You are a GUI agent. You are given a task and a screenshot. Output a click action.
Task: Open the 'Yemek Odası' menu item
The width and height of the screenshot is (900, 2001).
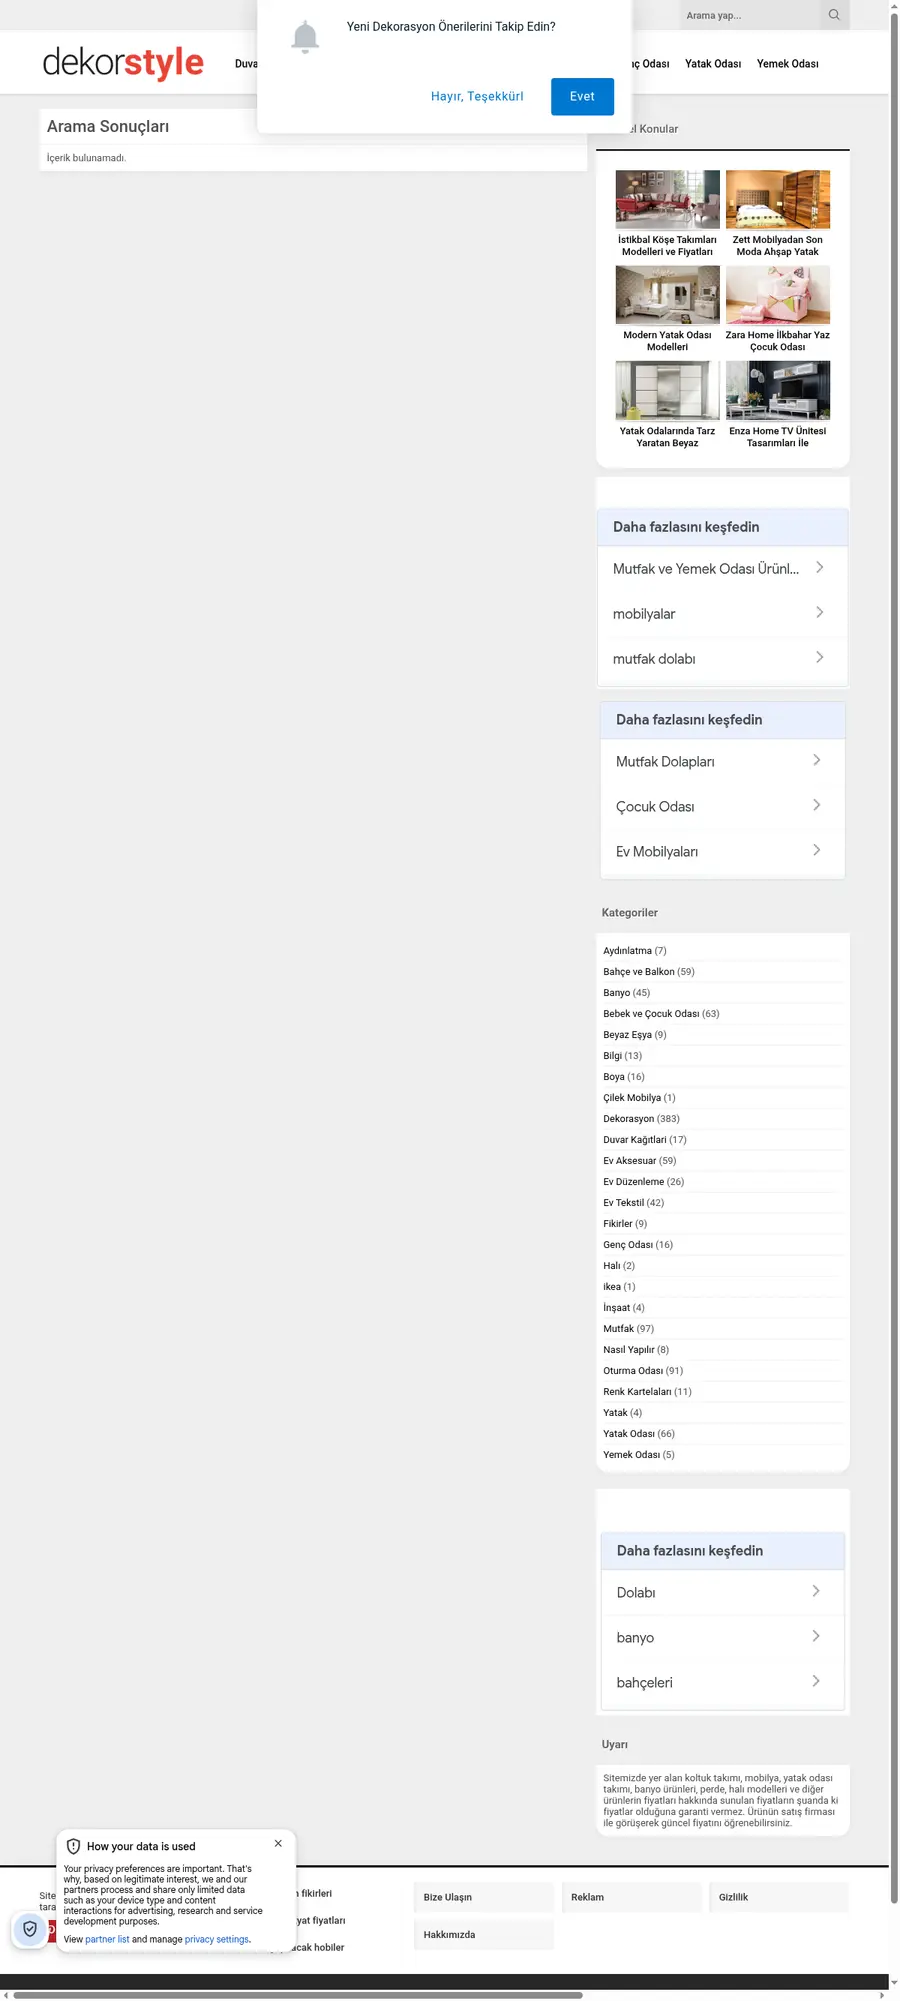tap(788, 64)
